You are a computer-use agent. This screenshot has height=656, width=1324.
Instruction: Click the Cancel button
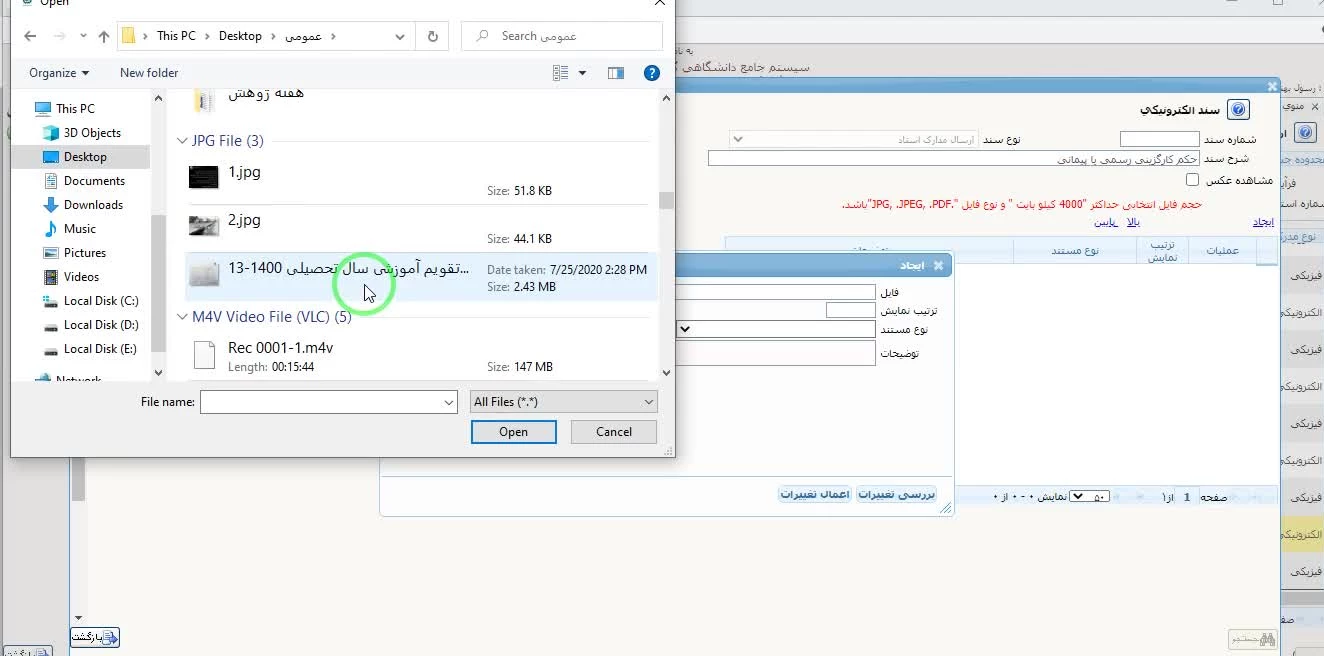tap(613, 432)
